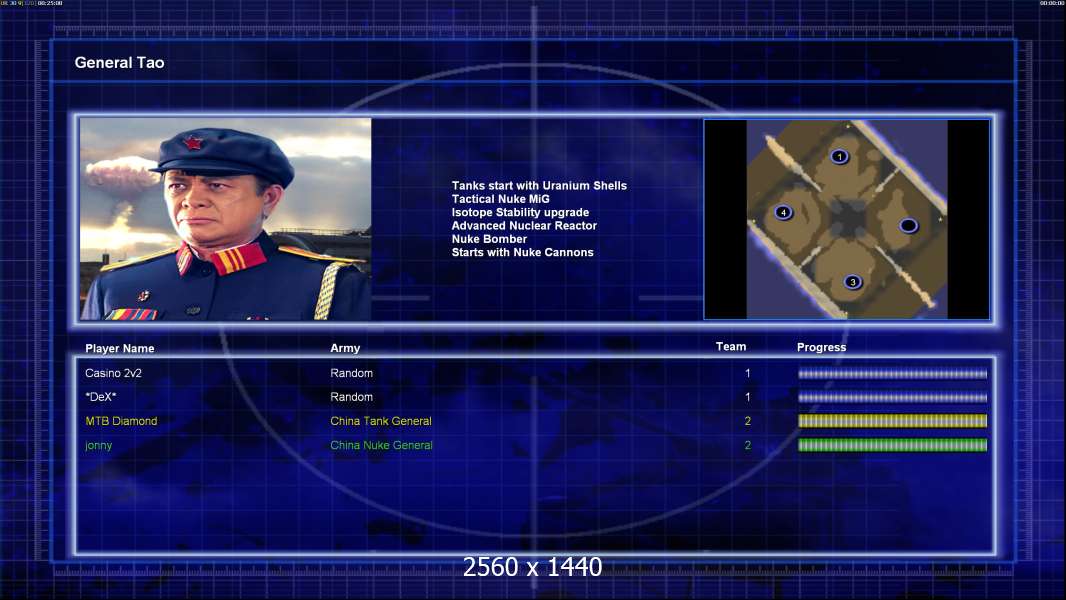This screenshot has width=1066, height=600.
Task: Click Casino 2v2 loading progress bar
Action: (893, 374)
